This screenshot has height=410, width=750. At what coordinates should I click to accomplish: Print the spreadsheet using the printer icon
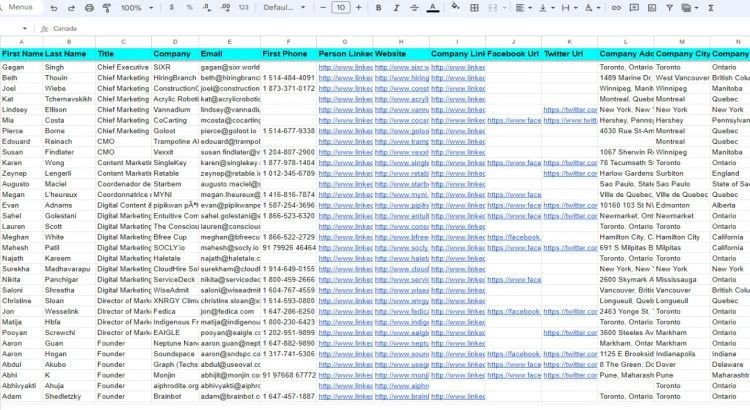[89, 8]
